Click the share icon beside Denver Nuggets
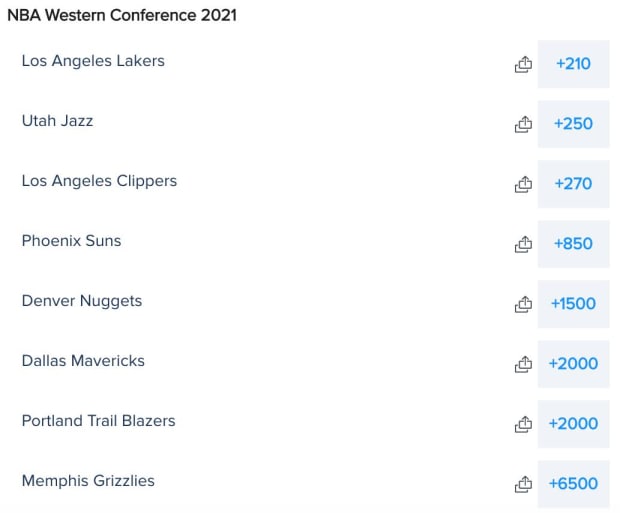 click(x=523, y=304)
